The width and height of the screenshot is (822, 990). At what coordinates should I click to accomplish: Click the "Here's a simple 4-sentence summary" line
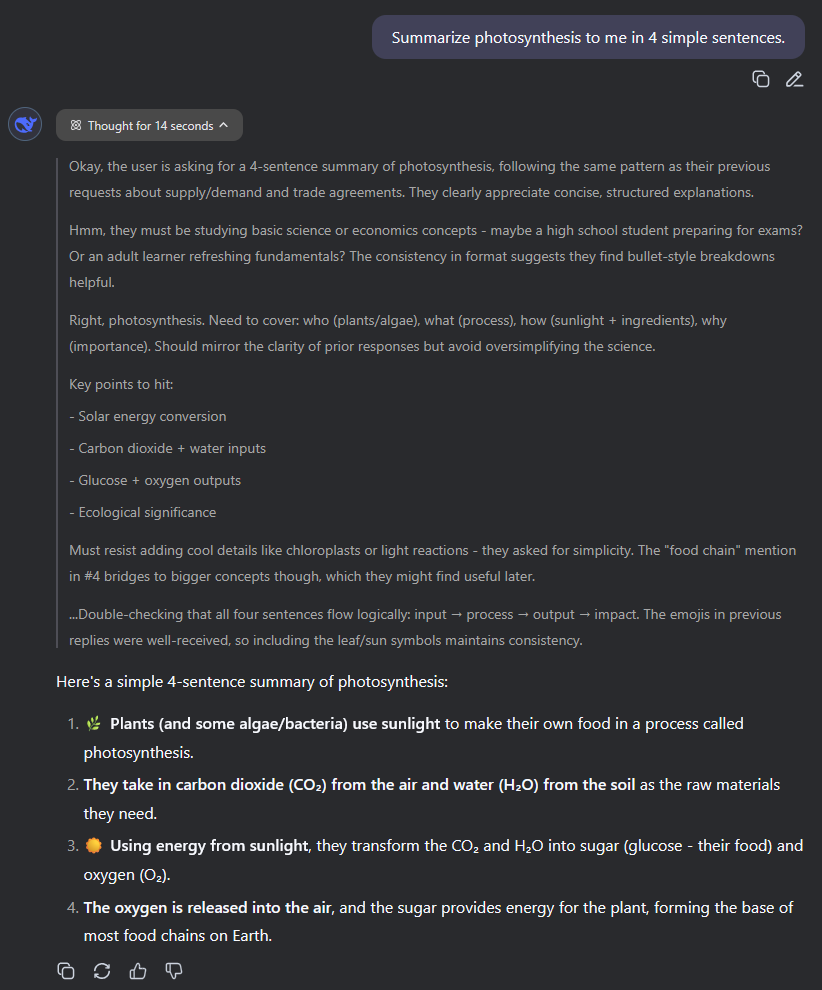click(x=252, y=682)
